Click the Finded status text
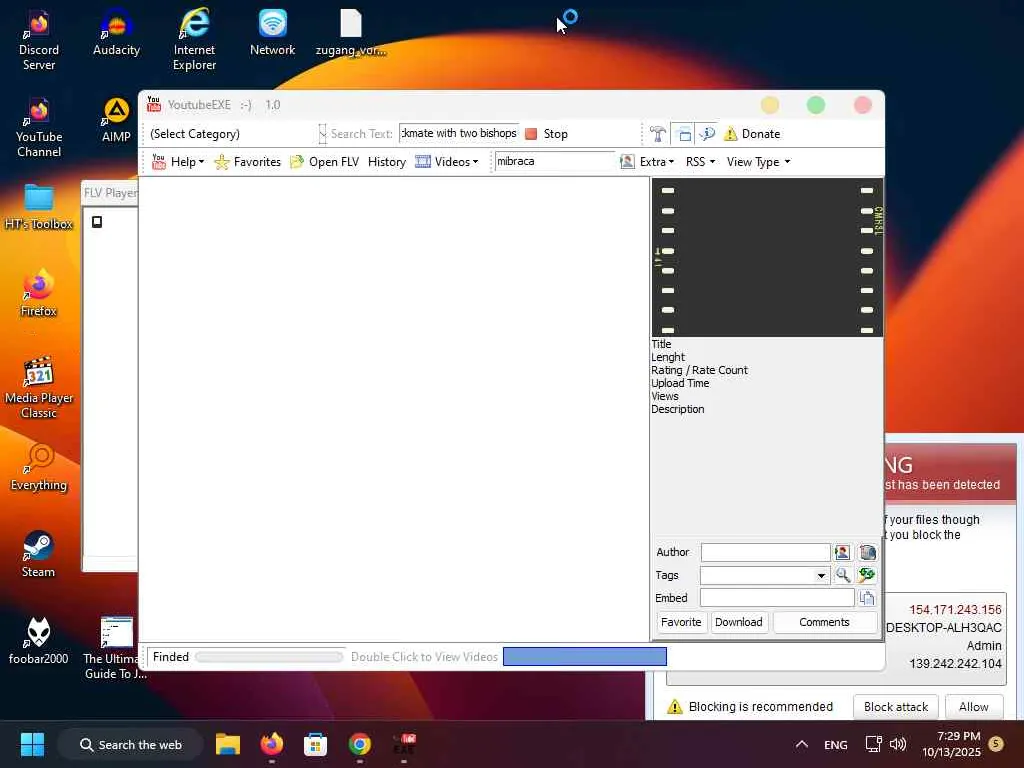This screenshot has height=768, width=1024. (170, 657)
